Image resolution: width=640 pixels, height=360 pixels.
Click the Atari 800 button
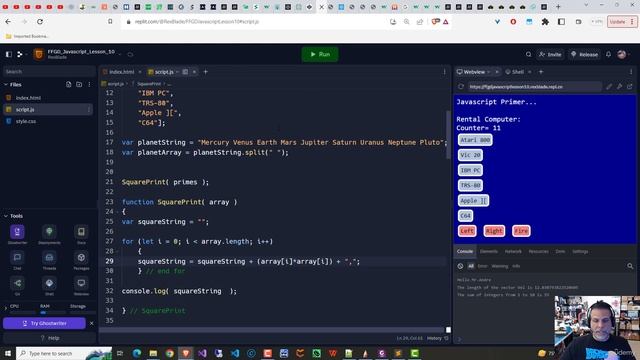475,140
